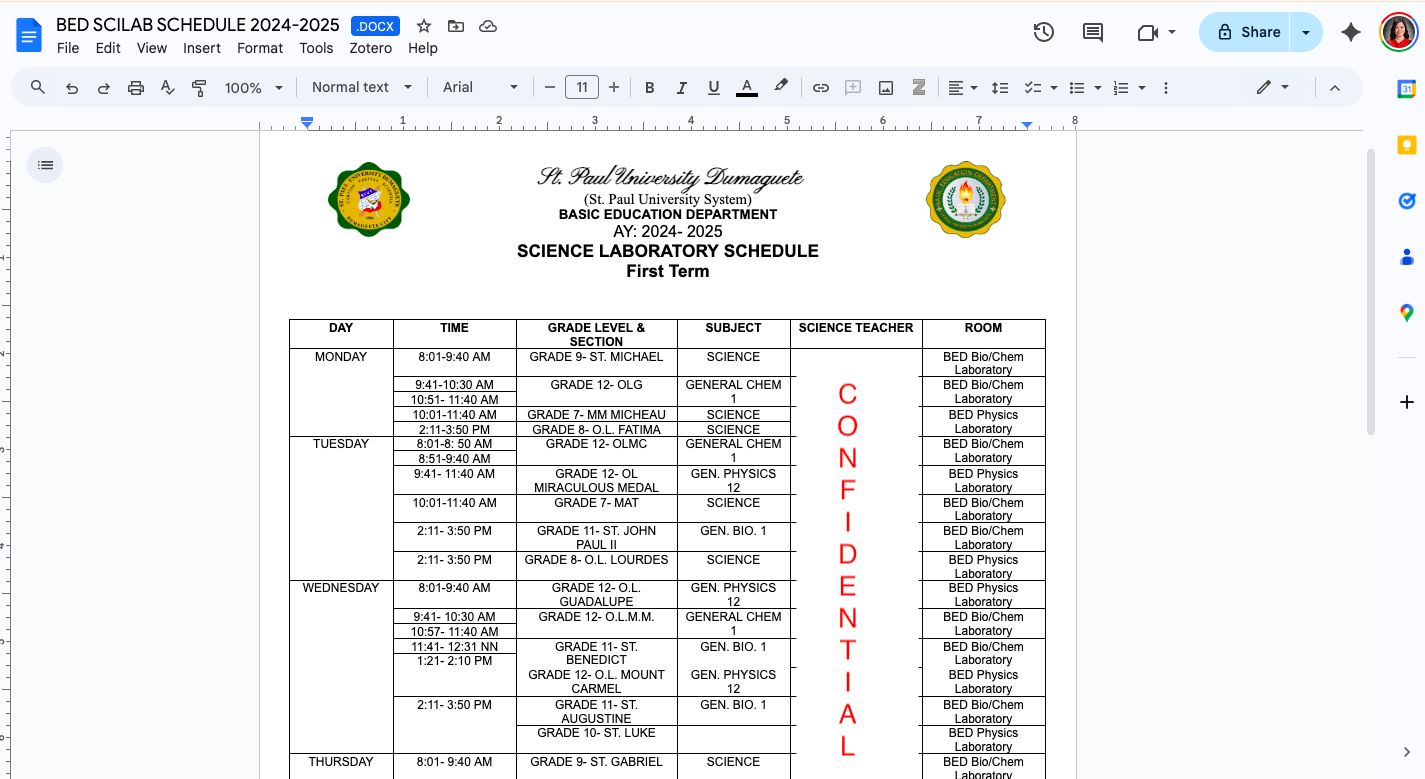1425x779 pixels.
Task: Open bulleted list options arrow
Action: [x=1098, y=88]
